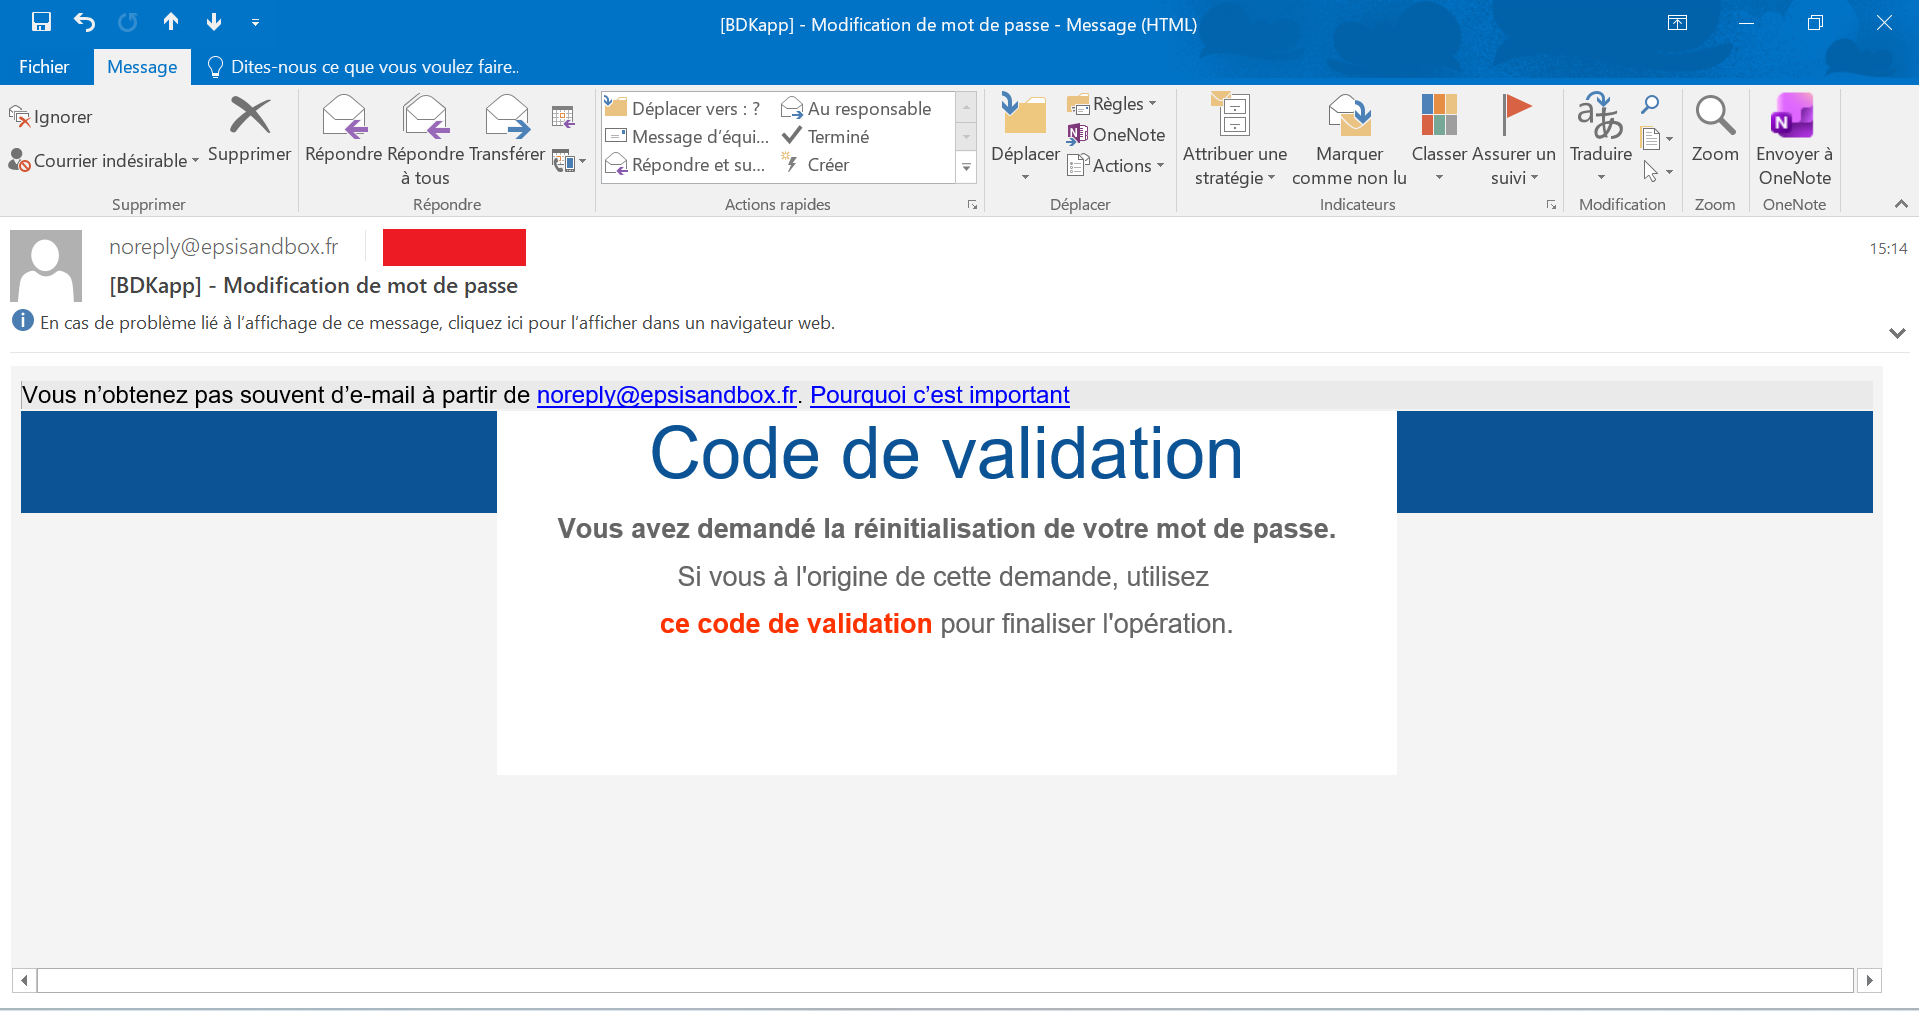1919x1011 pixels.
Task: Choose the 'Terminé' quick action
Action: [x=826, y=136]
